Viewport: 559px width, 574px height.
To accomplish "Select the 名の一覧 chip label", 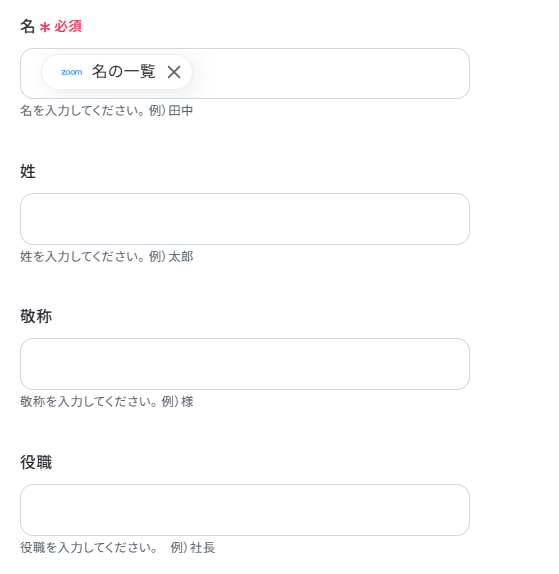I will pos(123,71).
